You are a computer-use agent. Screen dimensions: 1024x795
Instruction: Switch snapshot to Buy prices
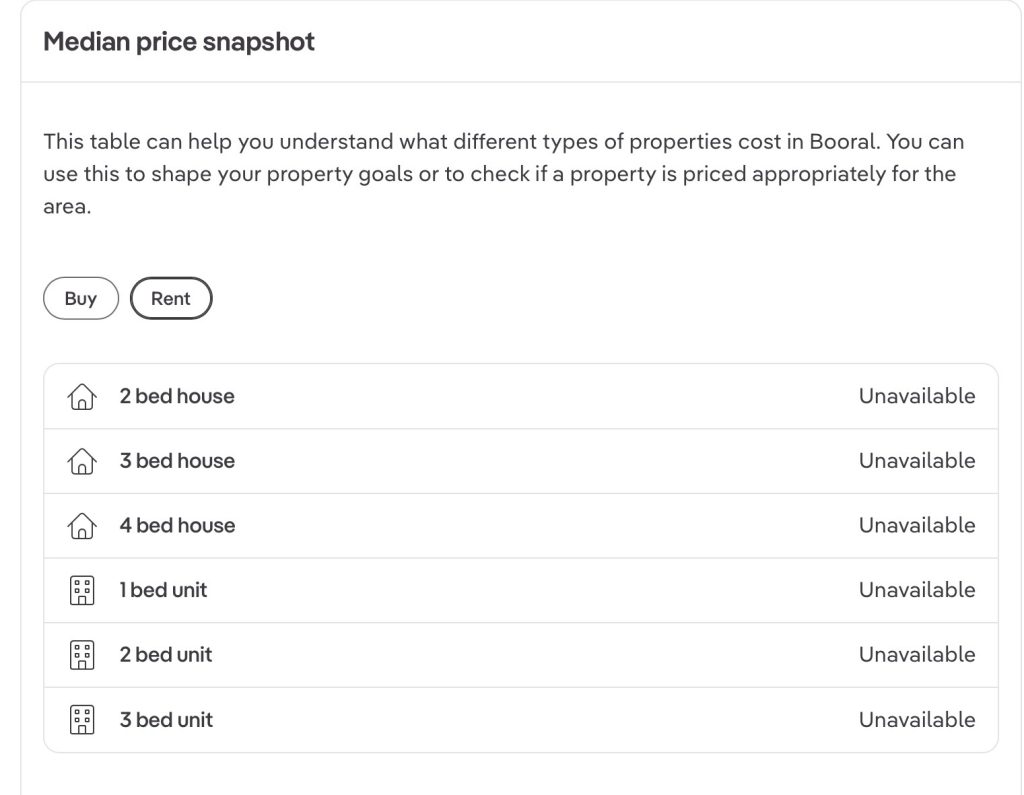pyautogui.click(x=81, y=299)
